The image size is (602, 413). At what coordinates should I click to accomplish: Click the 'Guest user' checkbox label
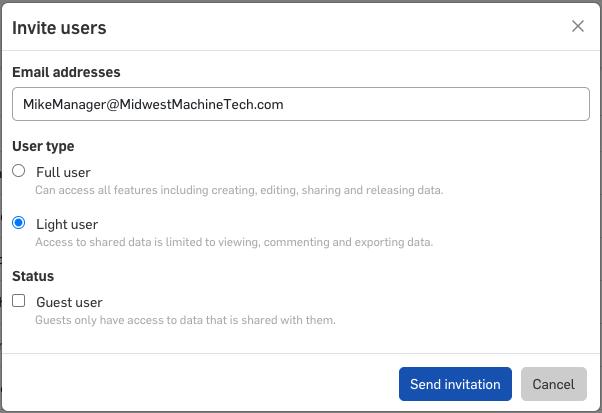pos(69,302)
